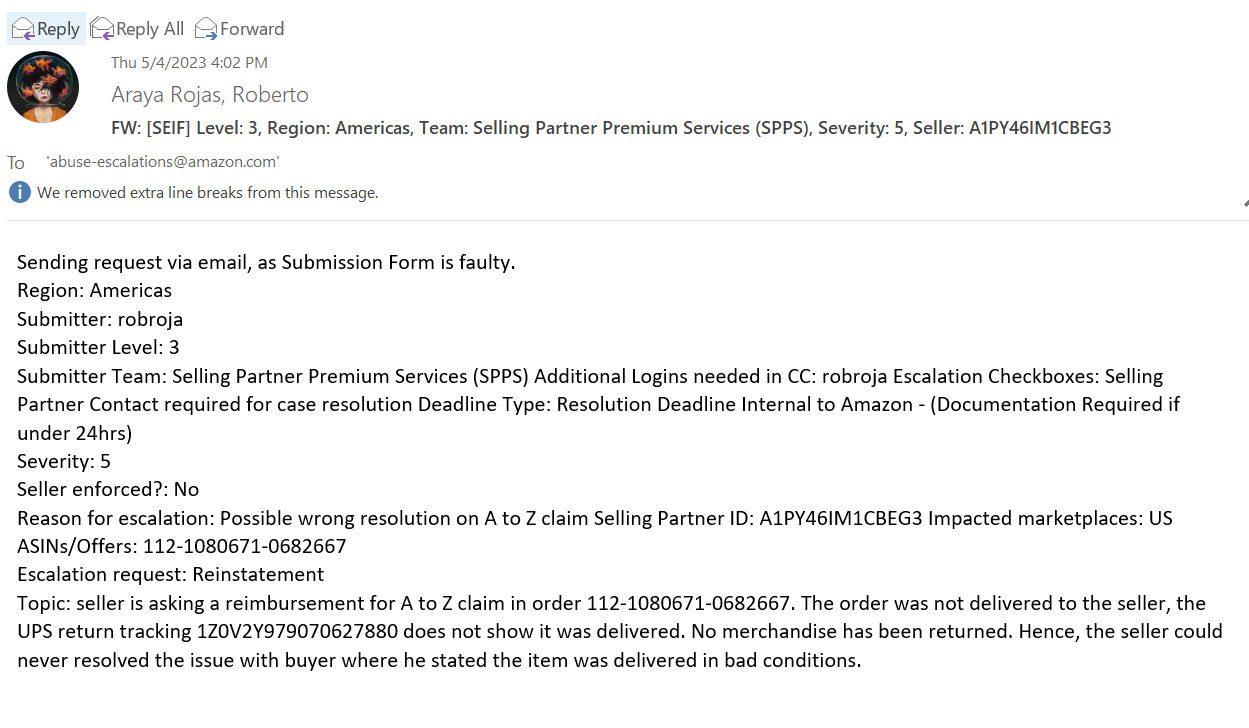The height and width of the screenshot is (728, 1249).
Task: Open the sender's profile picture
Action: coord(43,87)
